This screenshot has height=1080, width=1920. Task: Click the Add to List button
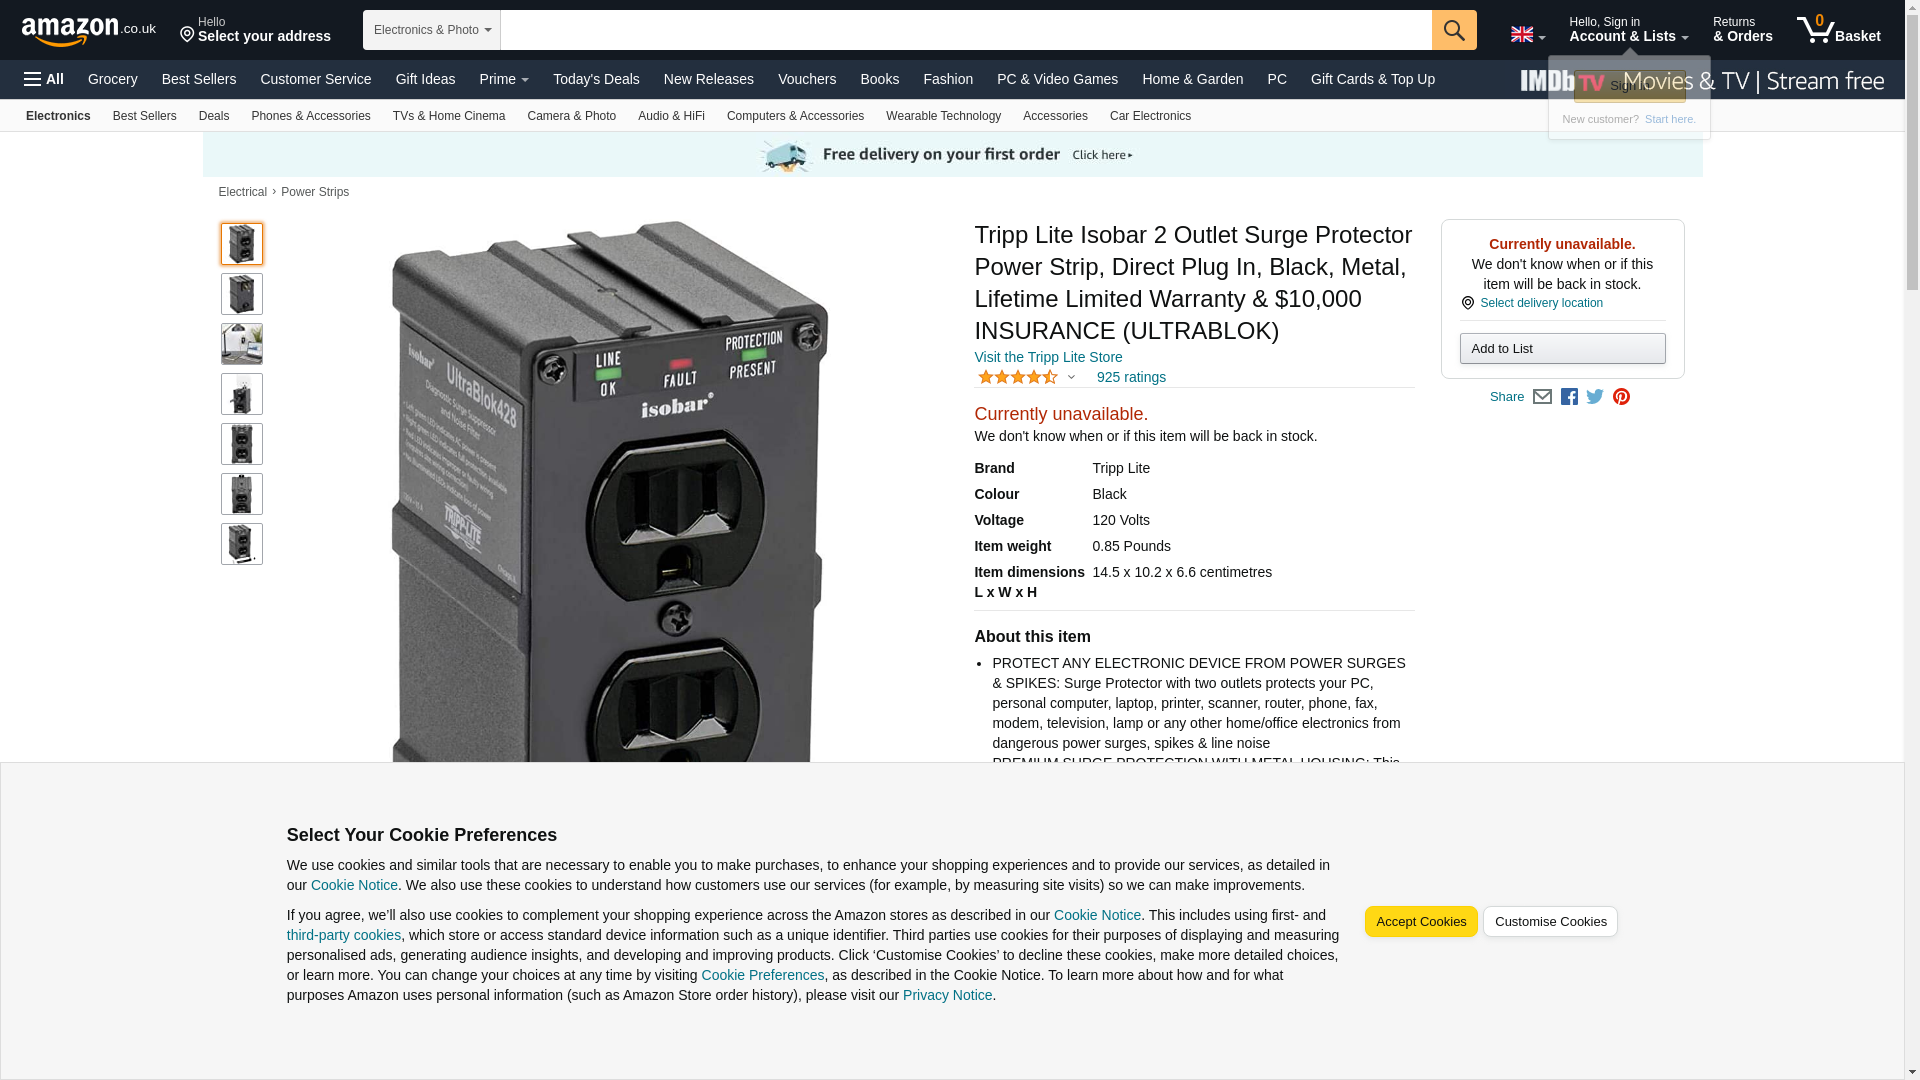tap(1562, 349)
